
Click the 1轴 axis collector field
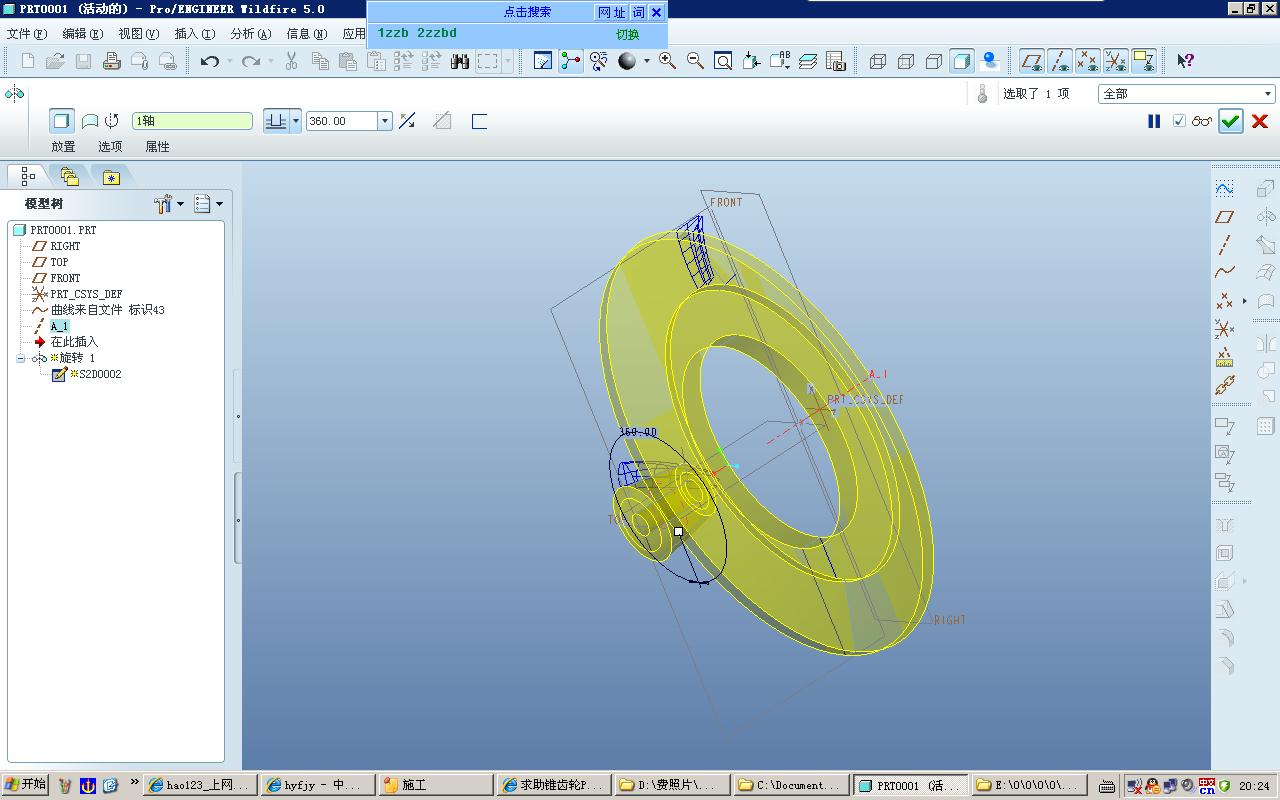(192, 121)
